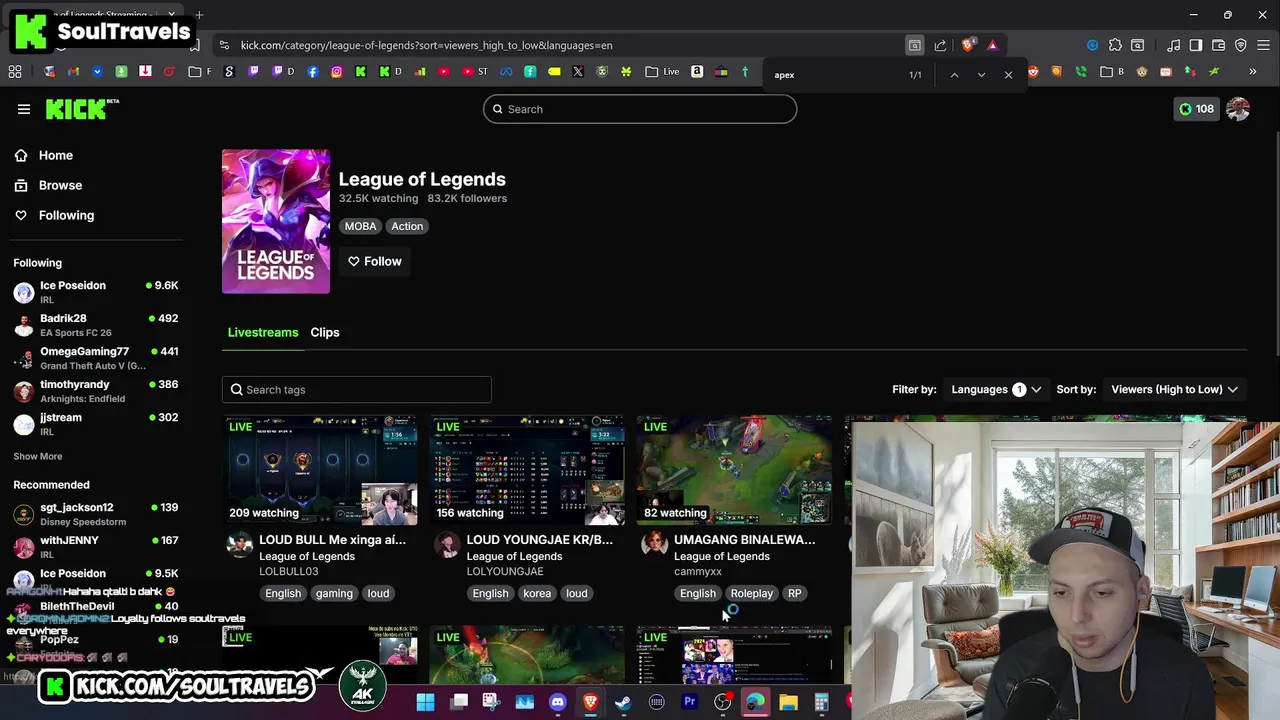This screenshot has height=720, width=1280.
Task: Open Steam from the taskbar
Action: [623, 702]
